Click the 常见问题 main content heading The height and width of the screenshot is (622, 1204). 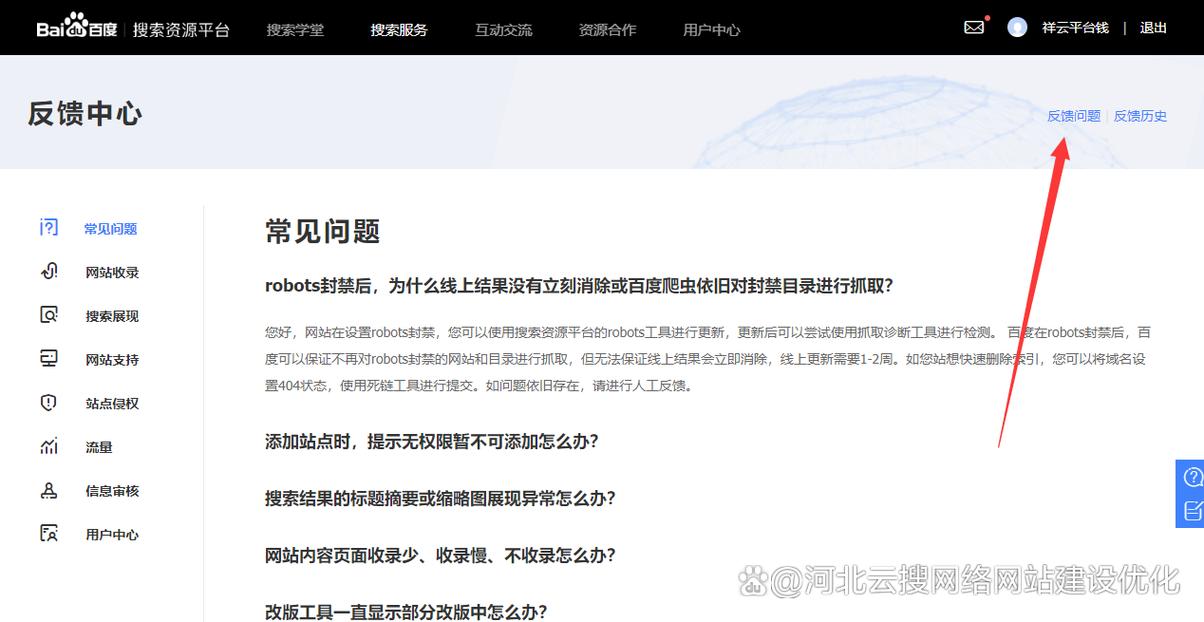tap(323, 231)
